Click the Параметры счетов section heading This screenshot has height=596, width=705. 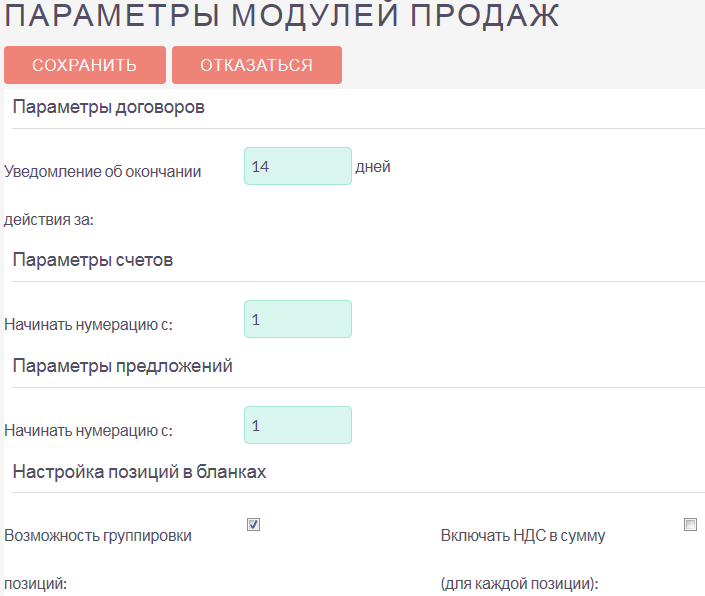(93, 260)
